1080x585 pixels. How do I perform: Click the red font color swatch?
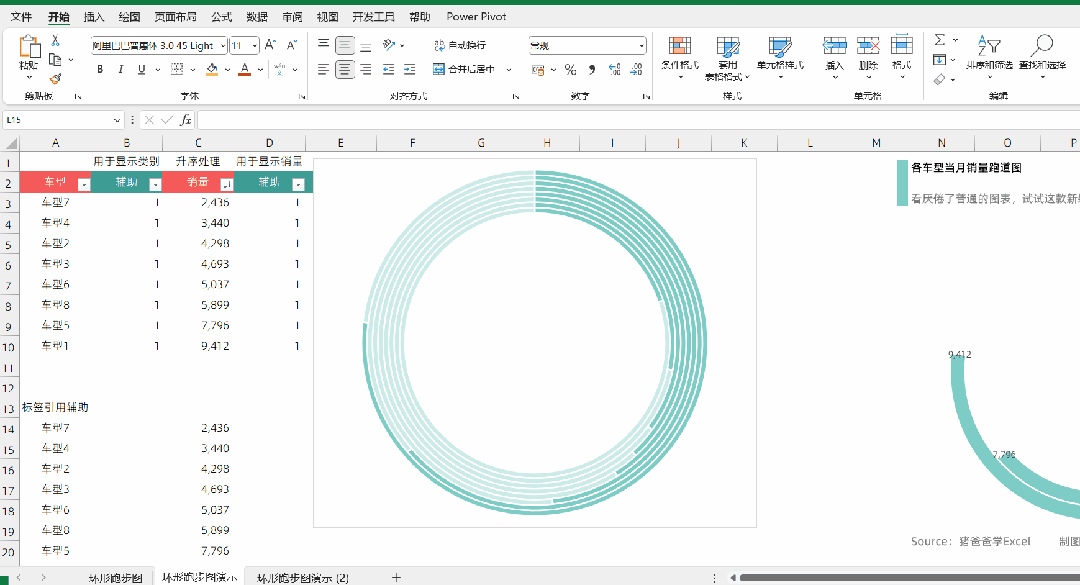click(244, 69)
